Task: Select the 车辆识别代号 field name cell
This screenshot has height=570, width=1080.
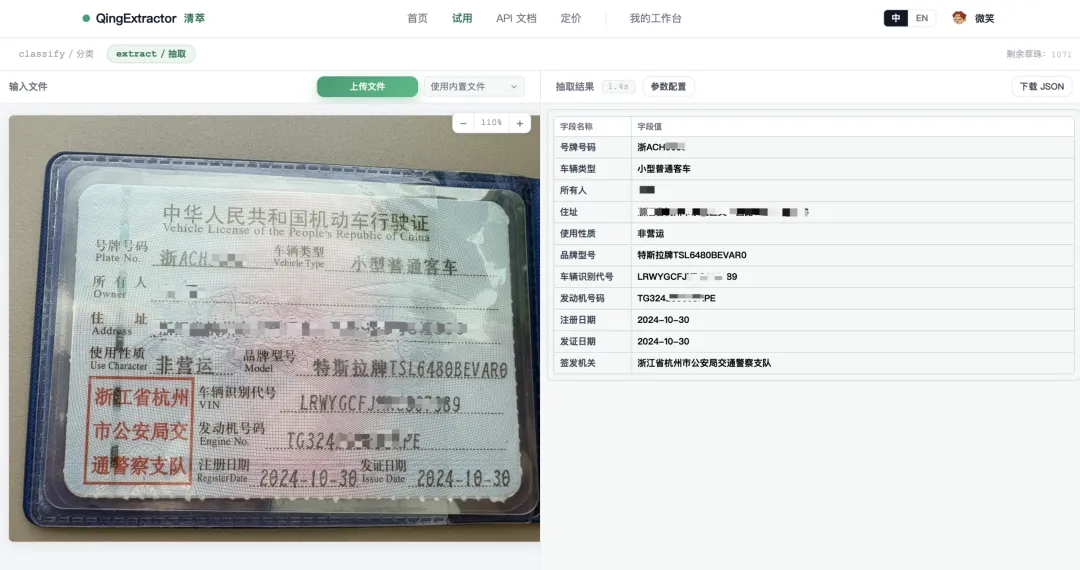Action: click(x=592, y=277)
